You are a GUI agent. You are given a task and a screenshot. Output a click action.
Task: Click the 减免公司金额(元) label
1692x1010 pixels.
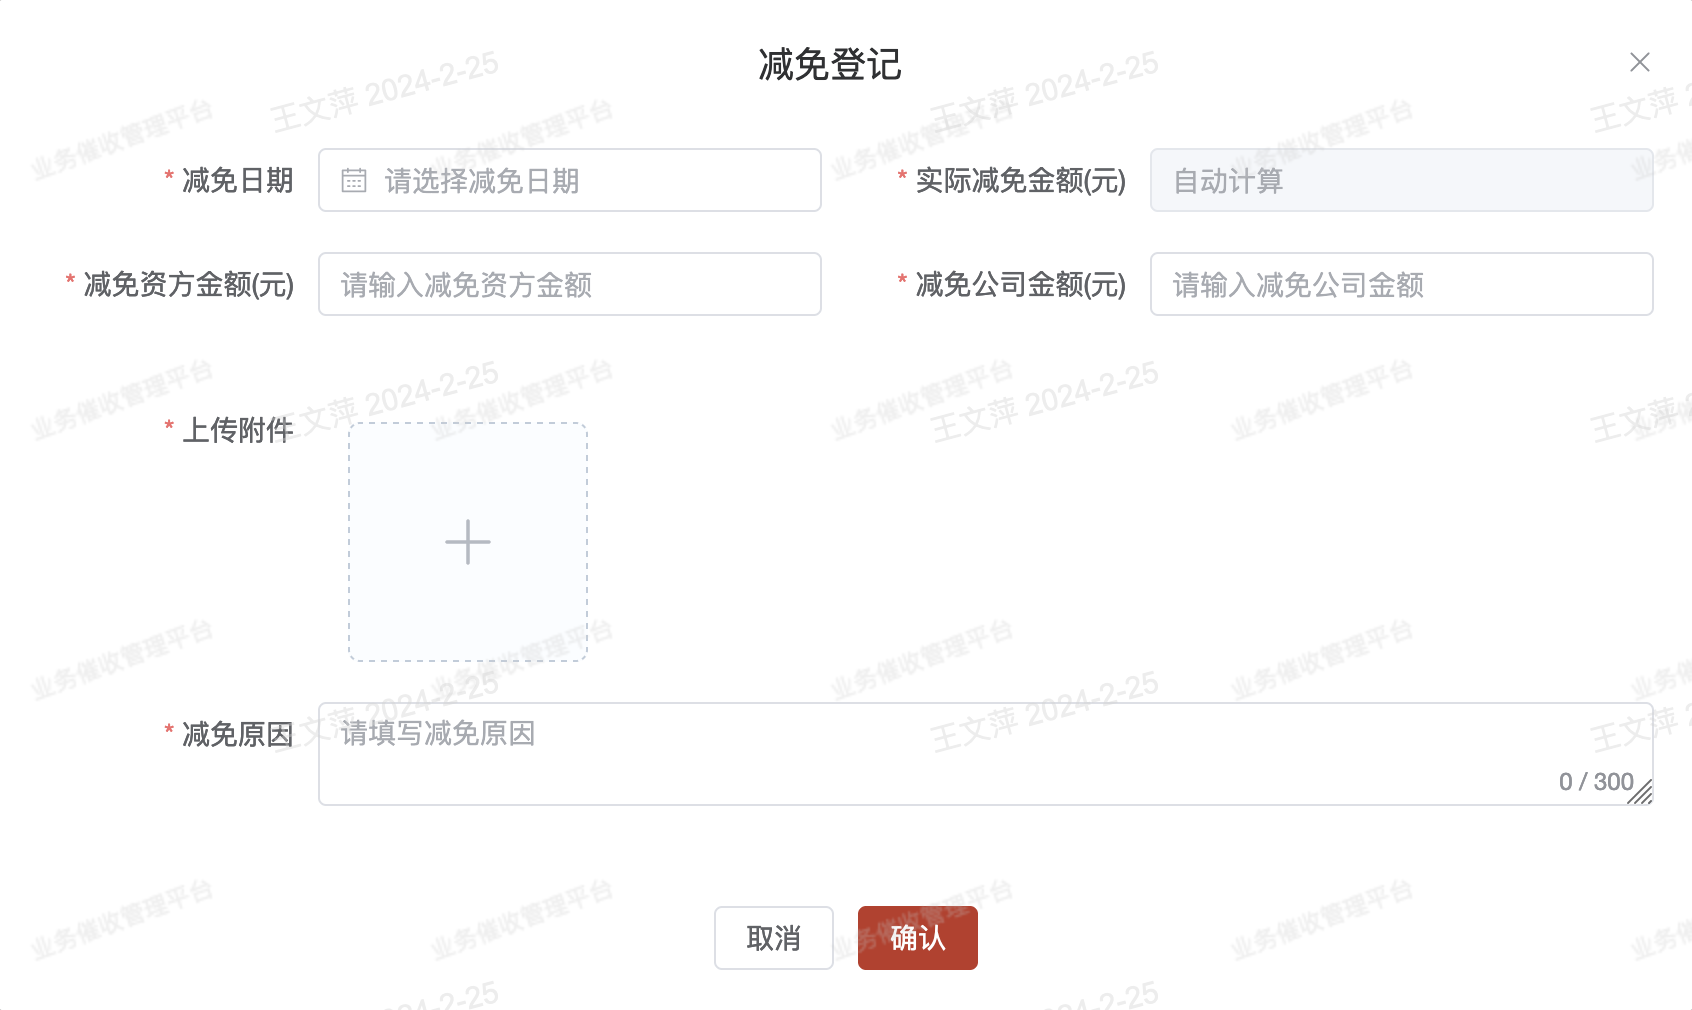click(x=1021, y=284)
